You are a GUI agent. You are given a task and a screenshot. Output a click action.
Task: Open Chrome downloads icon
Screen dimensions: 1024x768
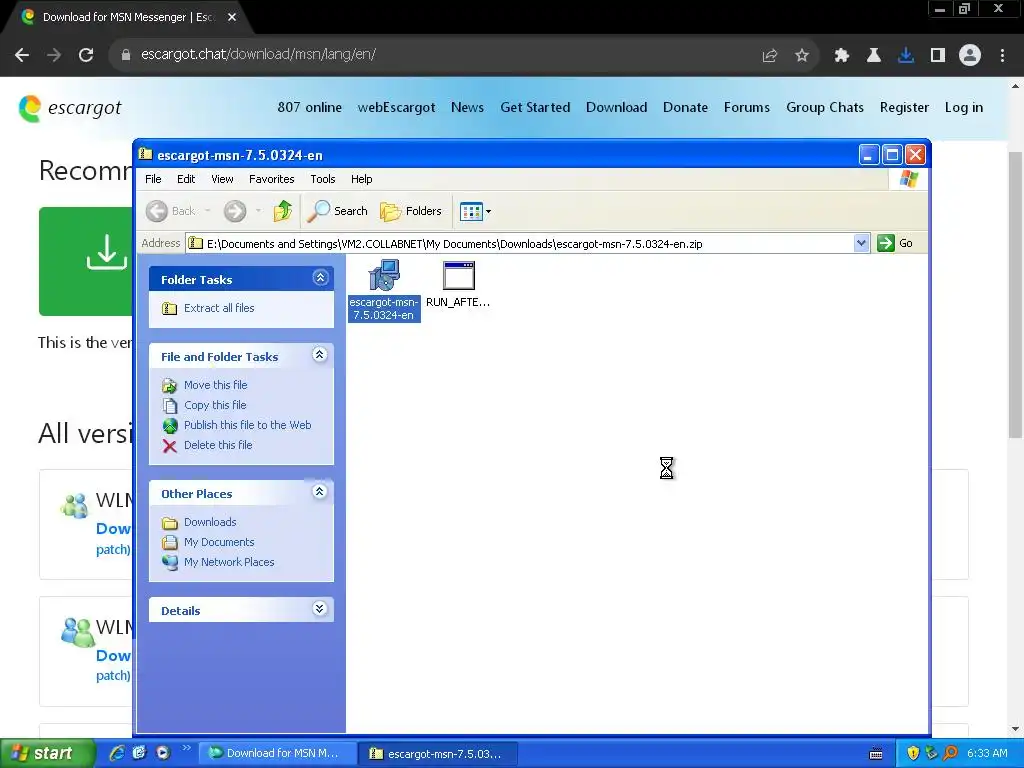coord(906,55)
